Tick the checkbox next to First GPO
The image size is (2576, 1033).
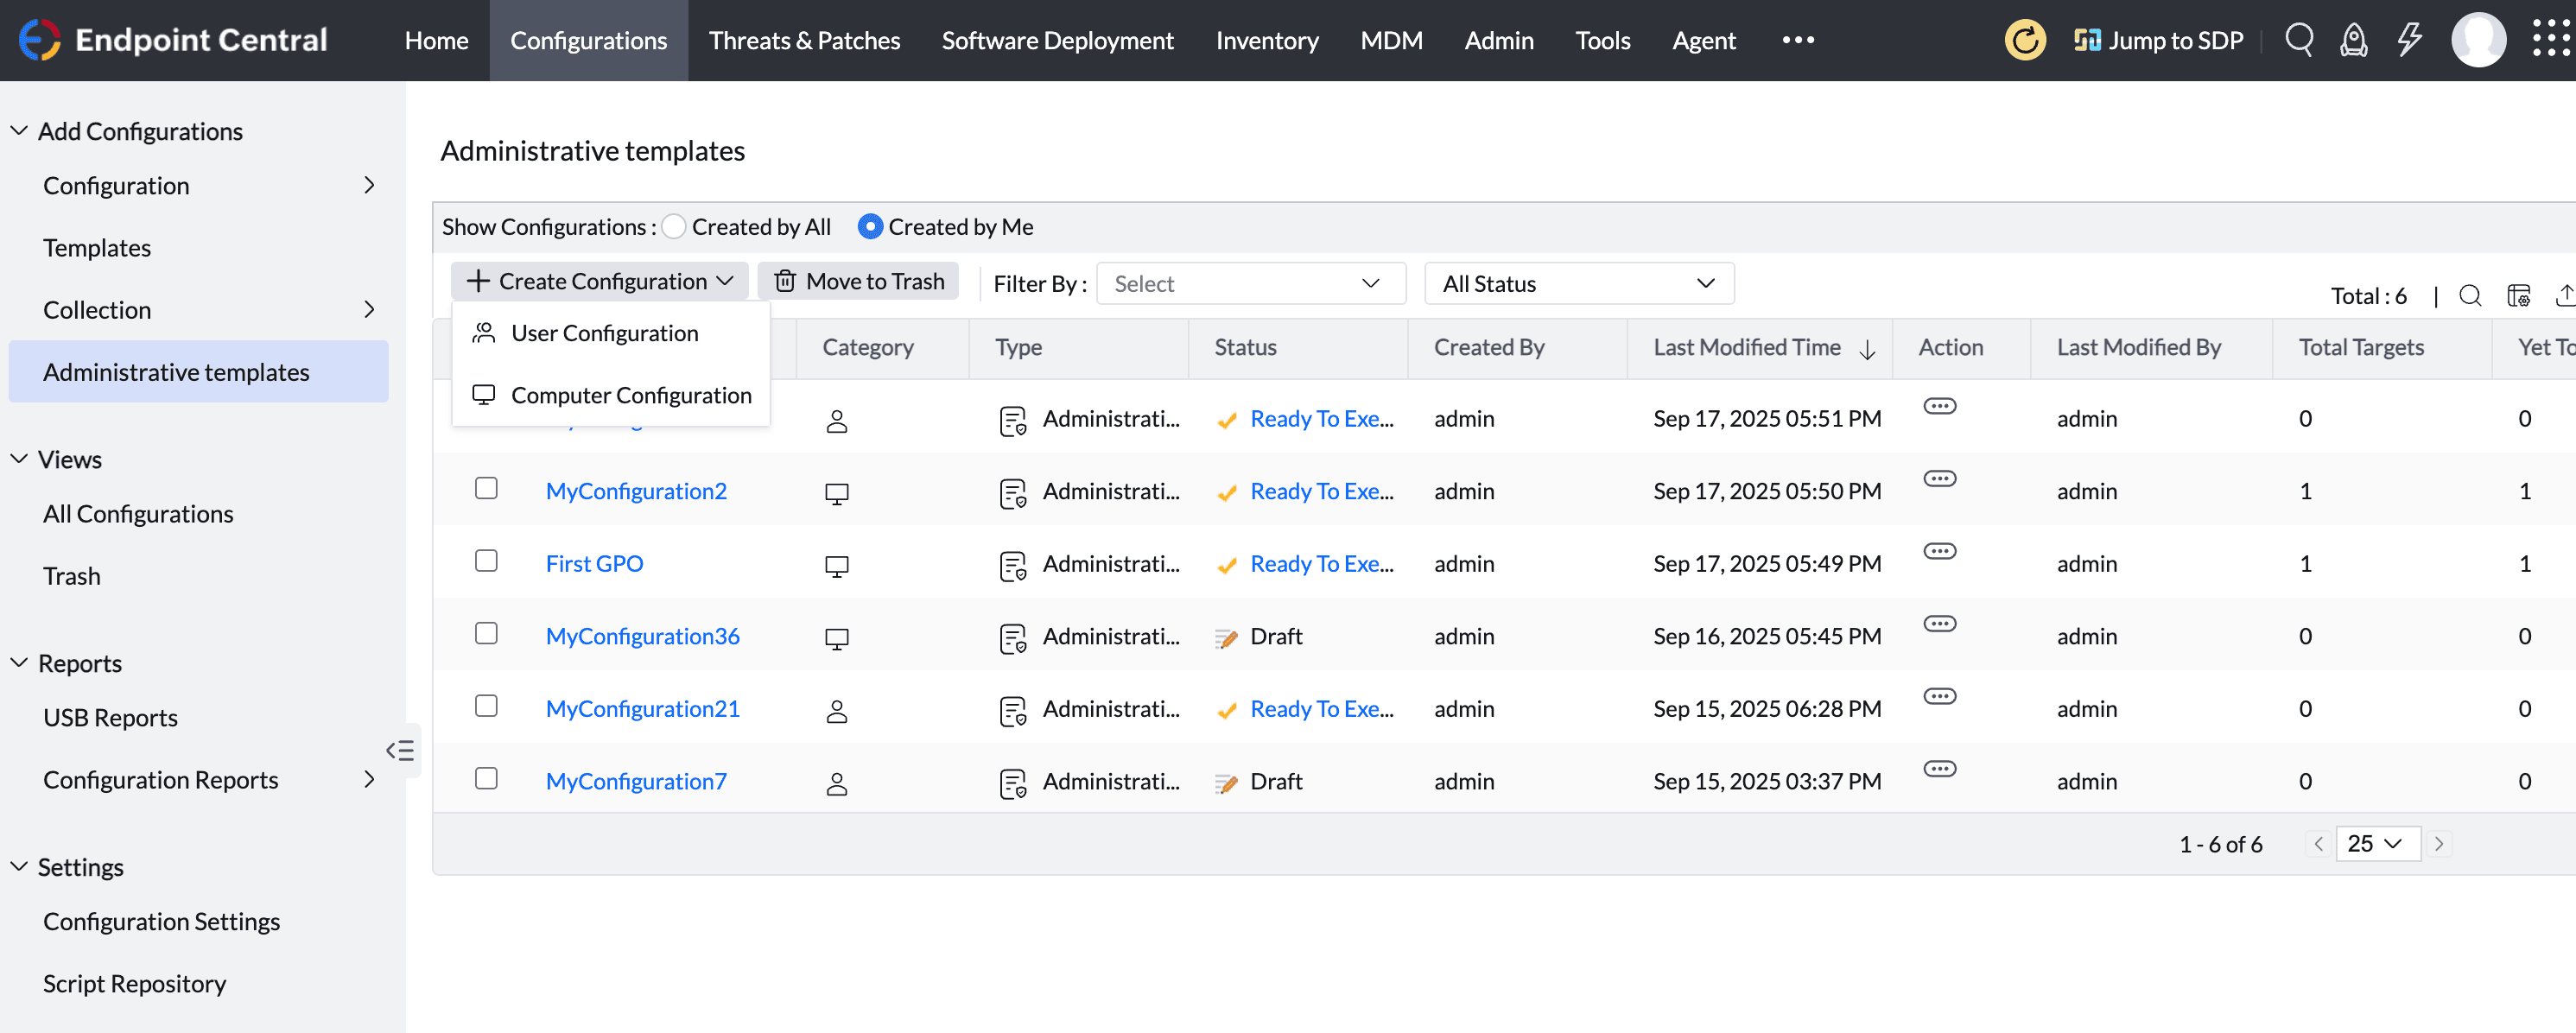(487, 561)
